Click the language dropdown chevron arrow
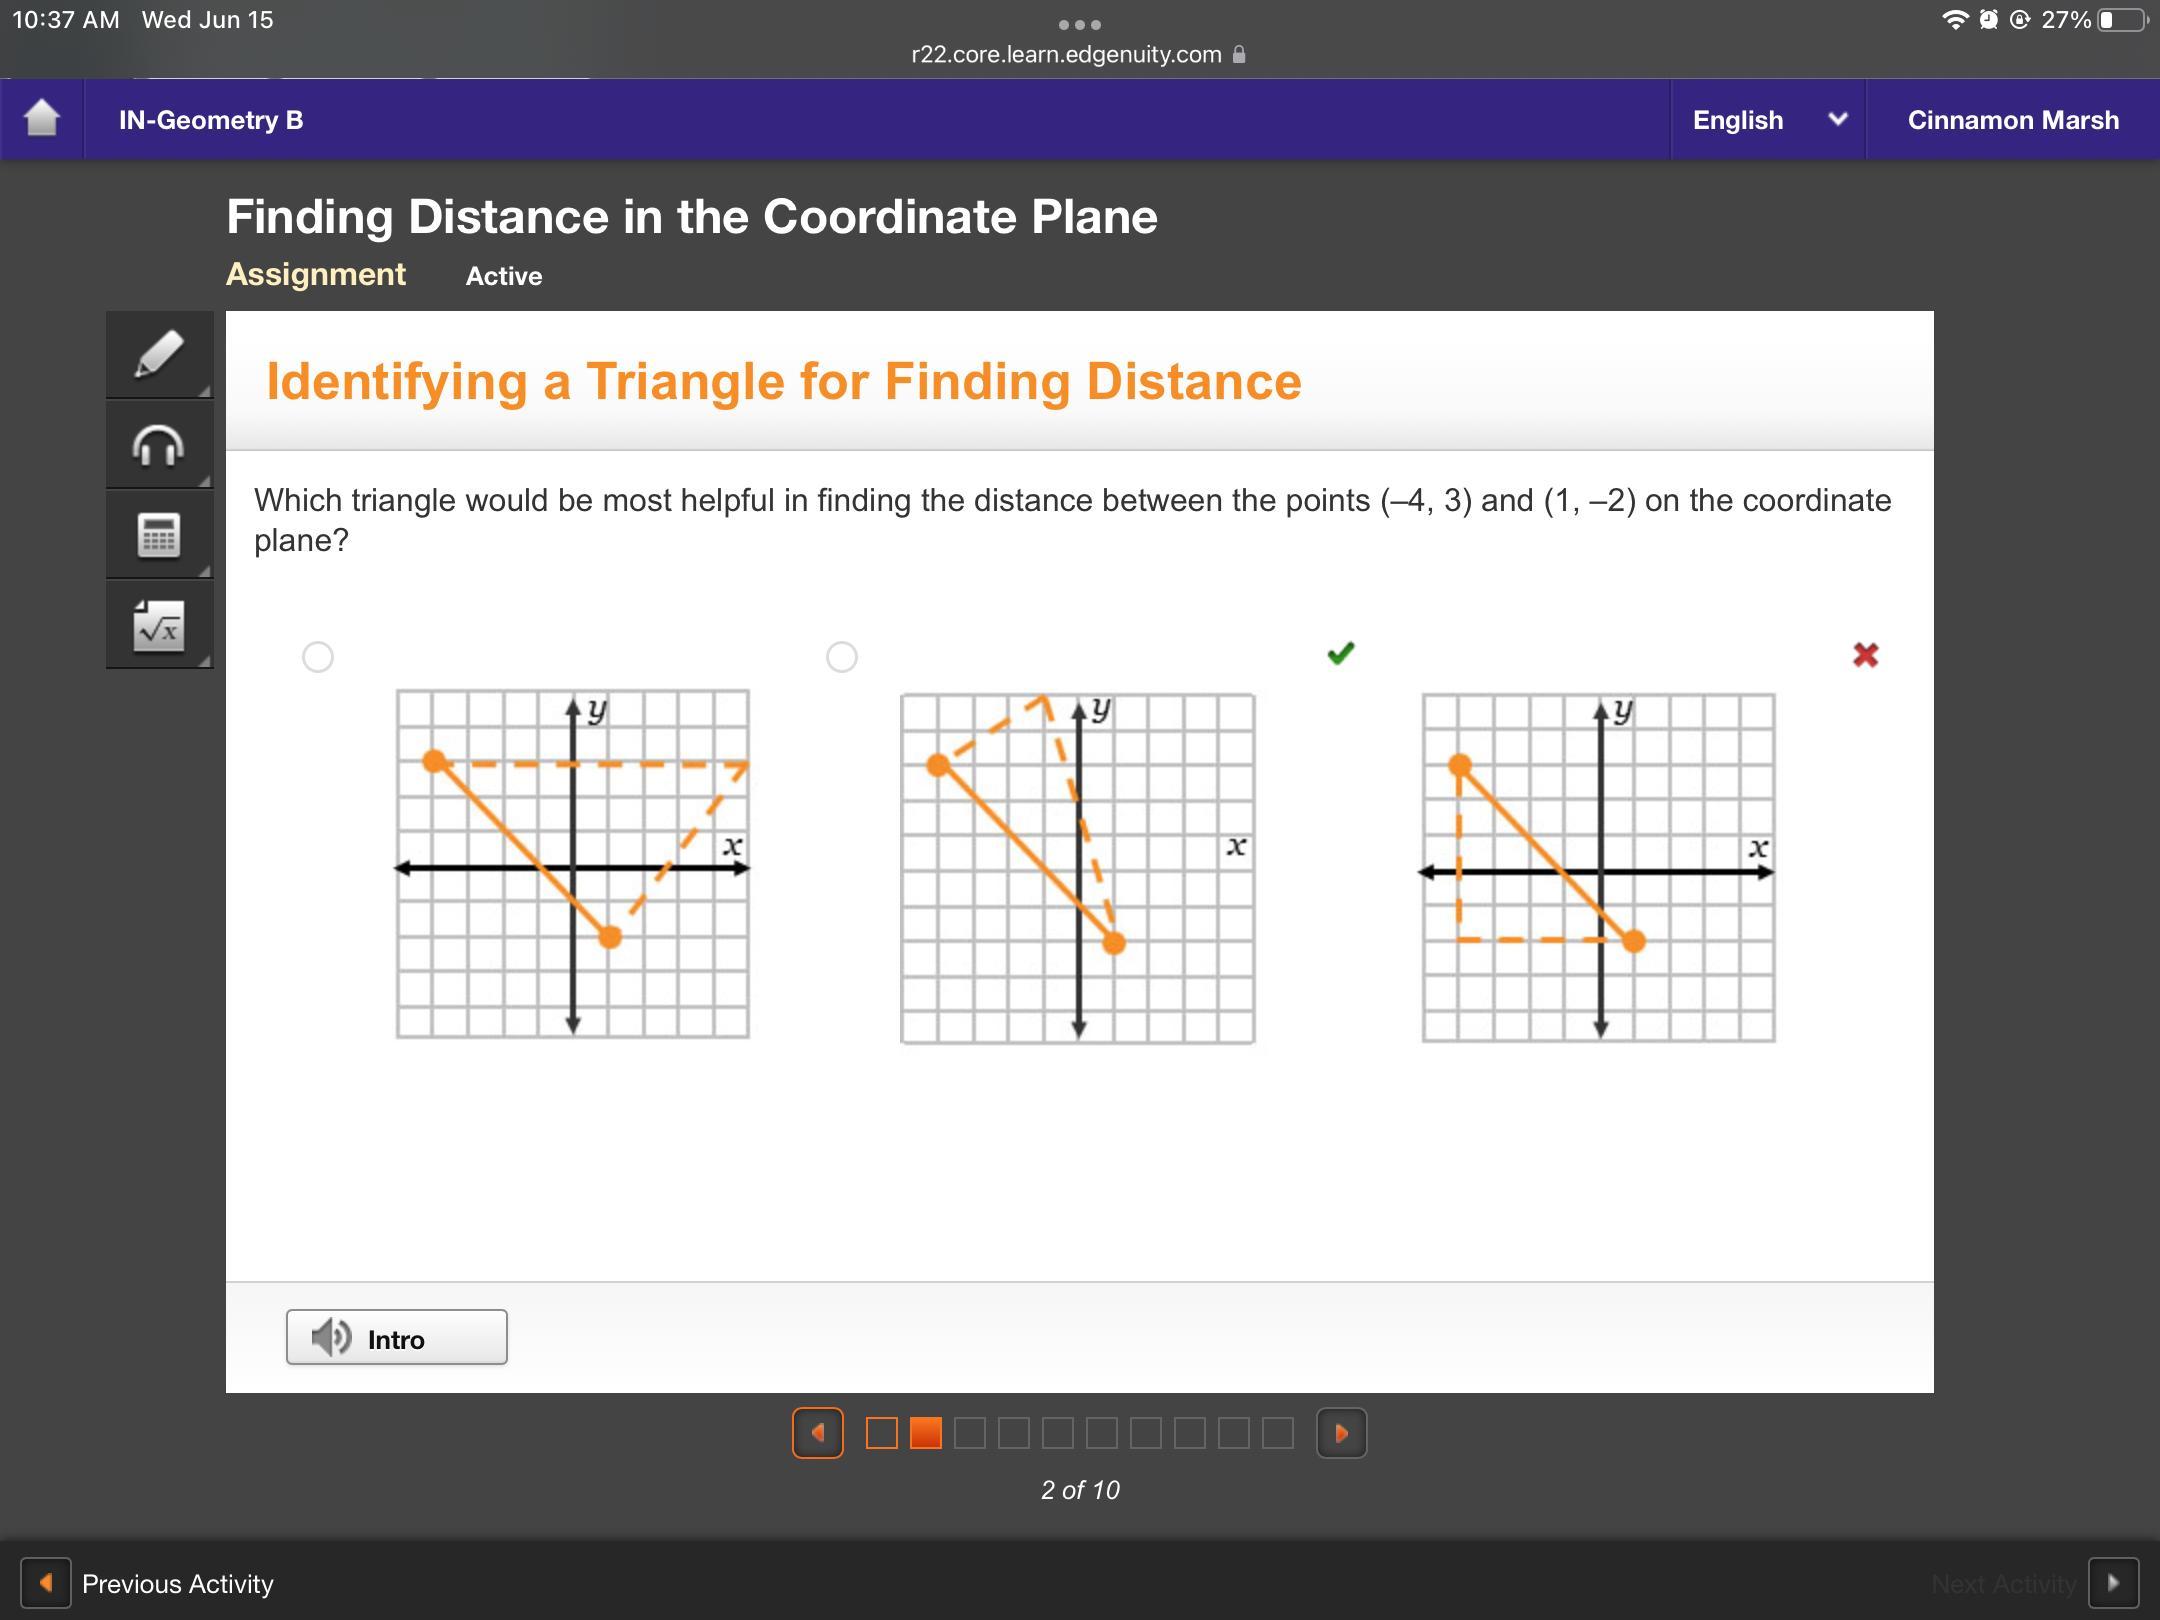Image resolution: width=2160 pixels, height=1620 pixels. 1837,119
